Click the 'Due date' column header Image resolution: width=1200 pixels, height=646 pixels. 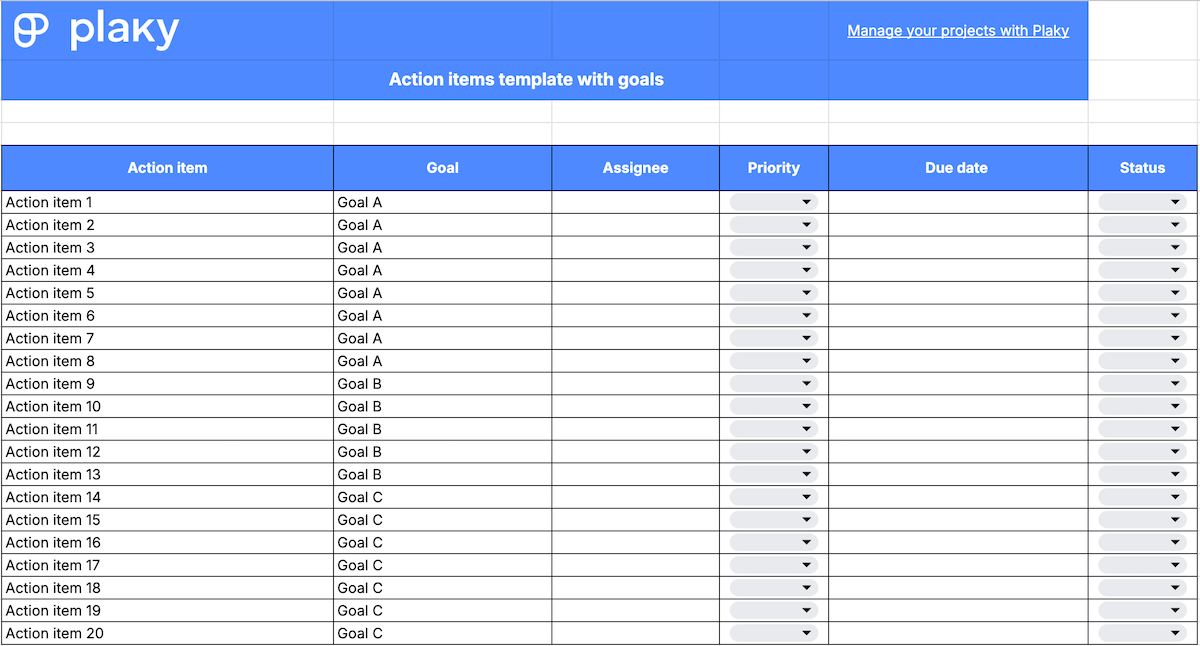956,167
